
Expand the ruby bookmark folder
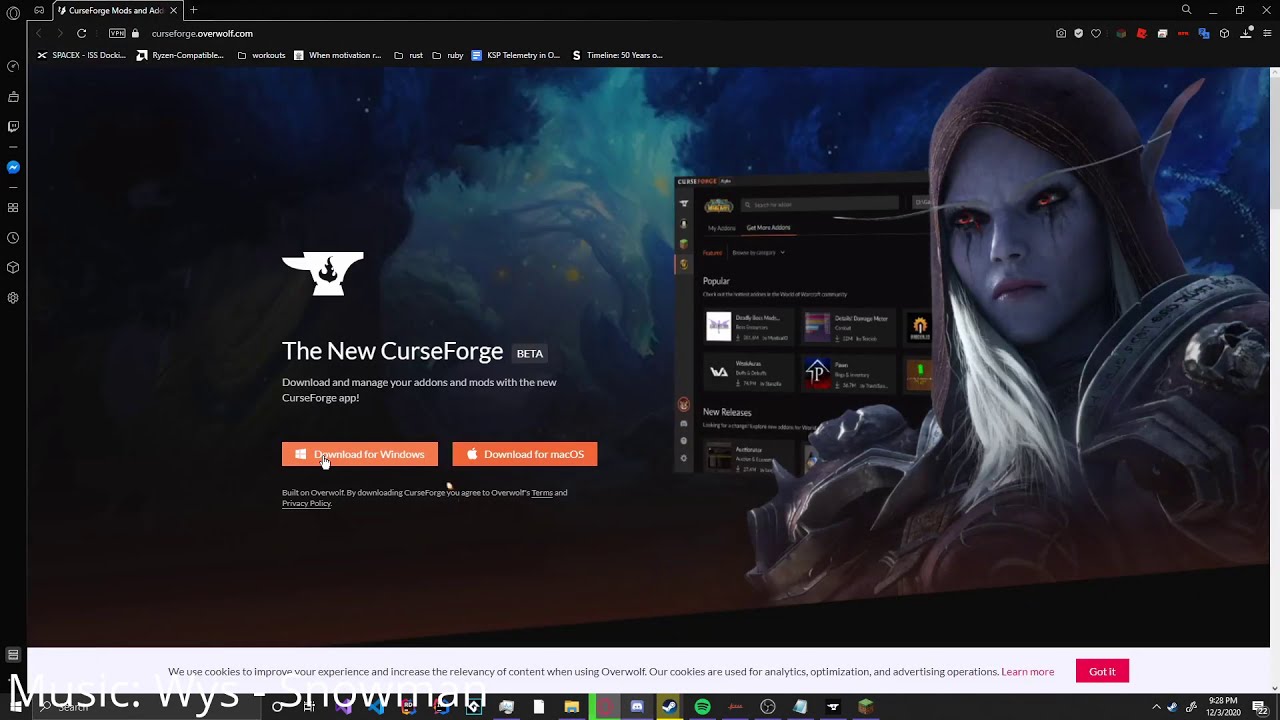(x=448, y=55)
